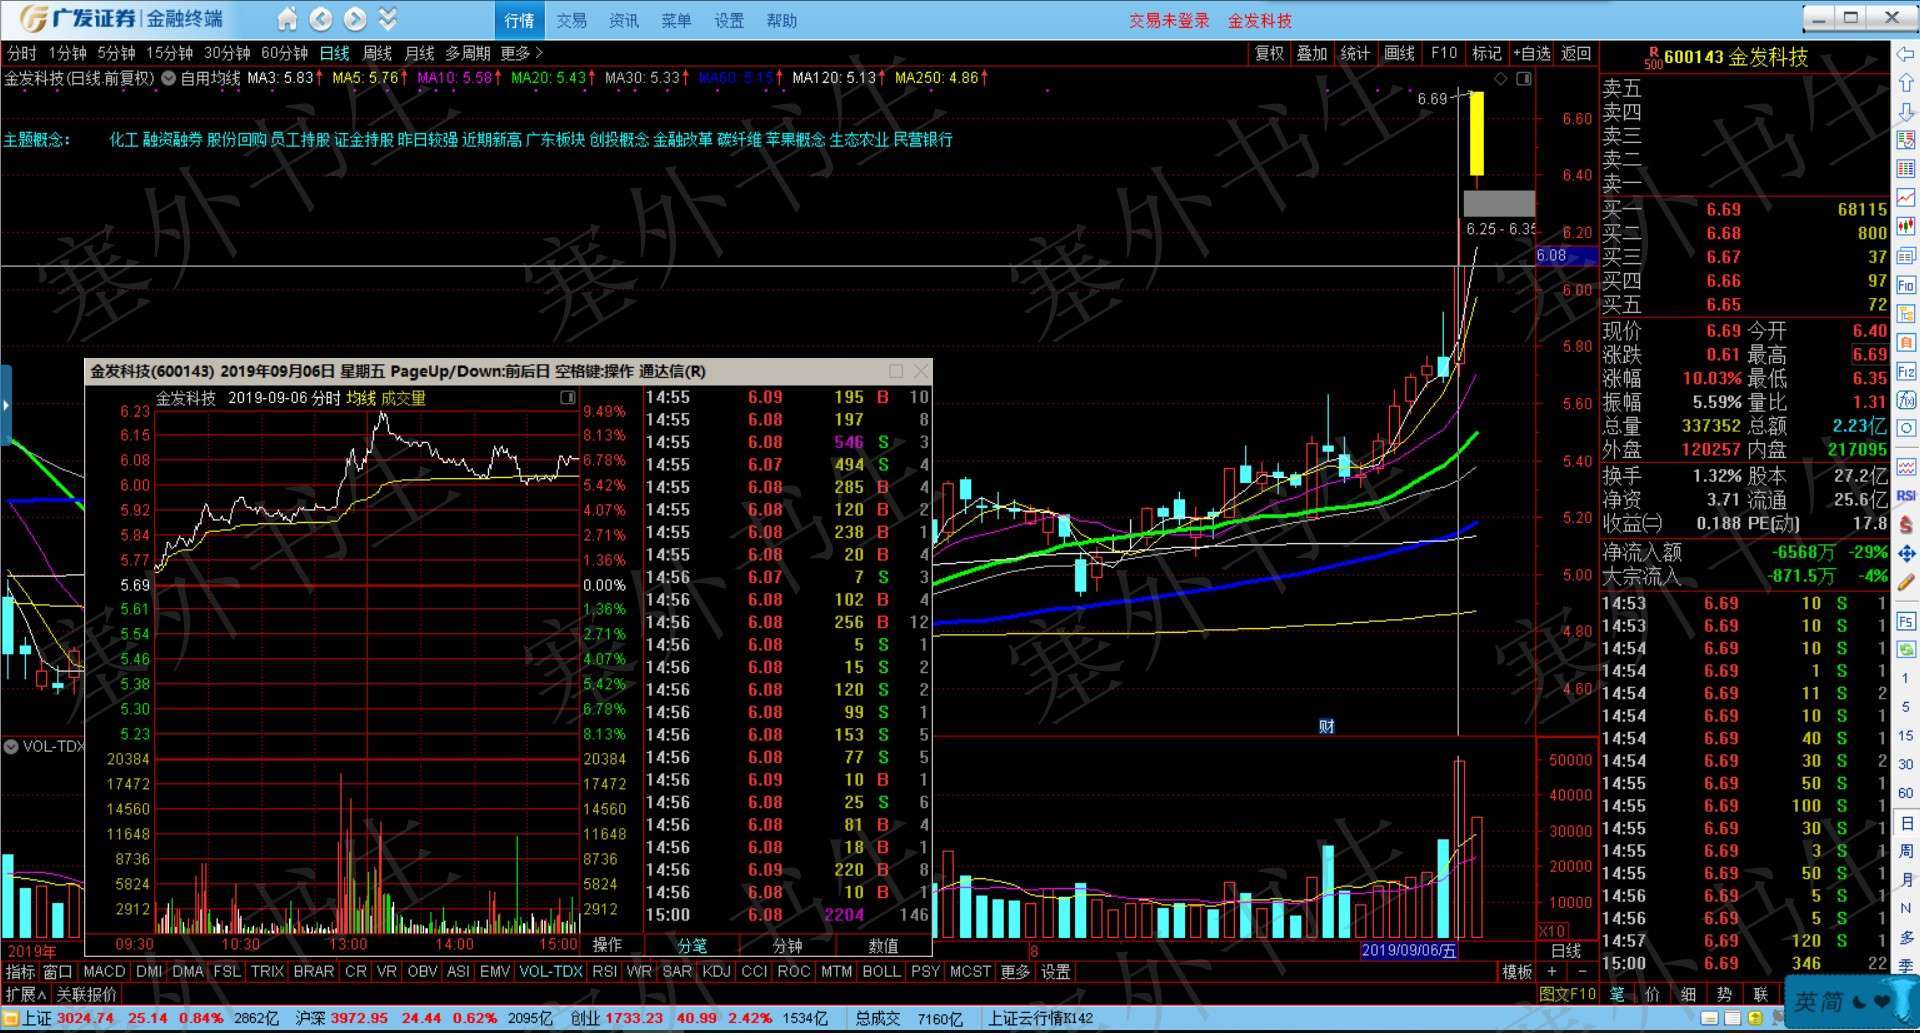Click the +自选 button

click(1531, 53)
